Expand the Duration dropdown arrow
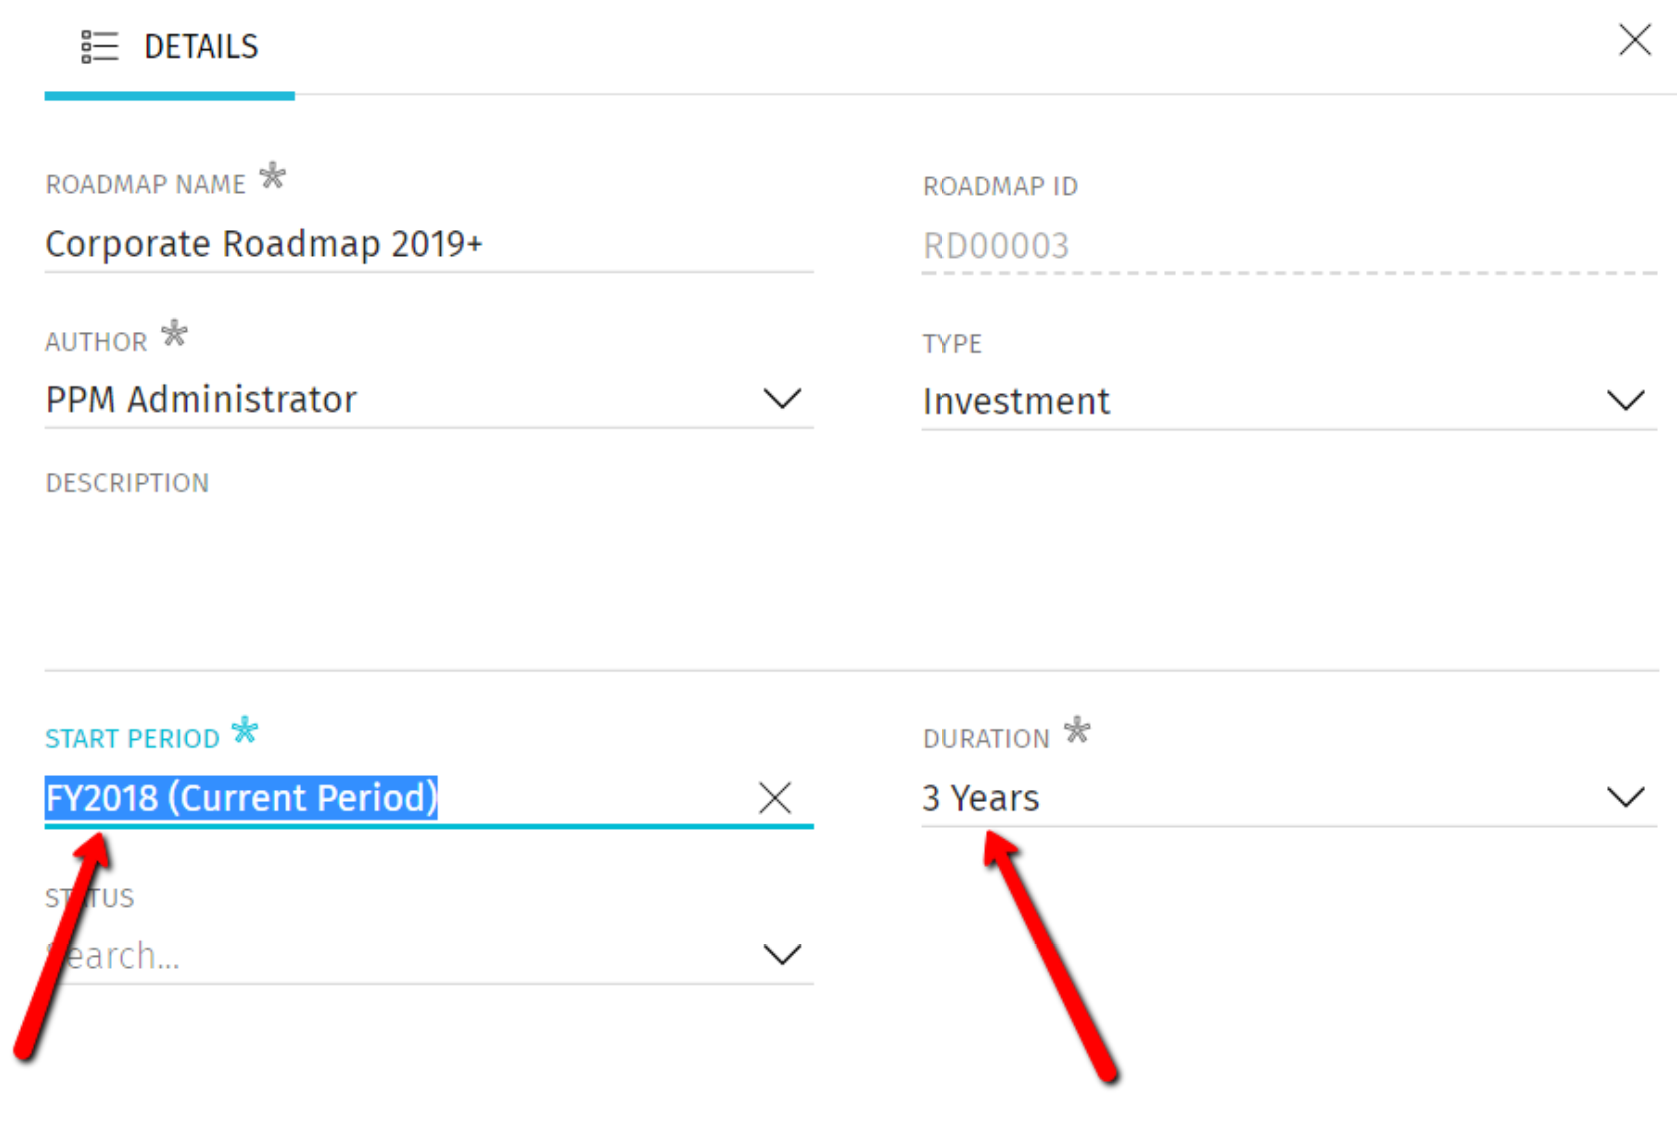The image size is (1677, 1143). pos(1625,797)
